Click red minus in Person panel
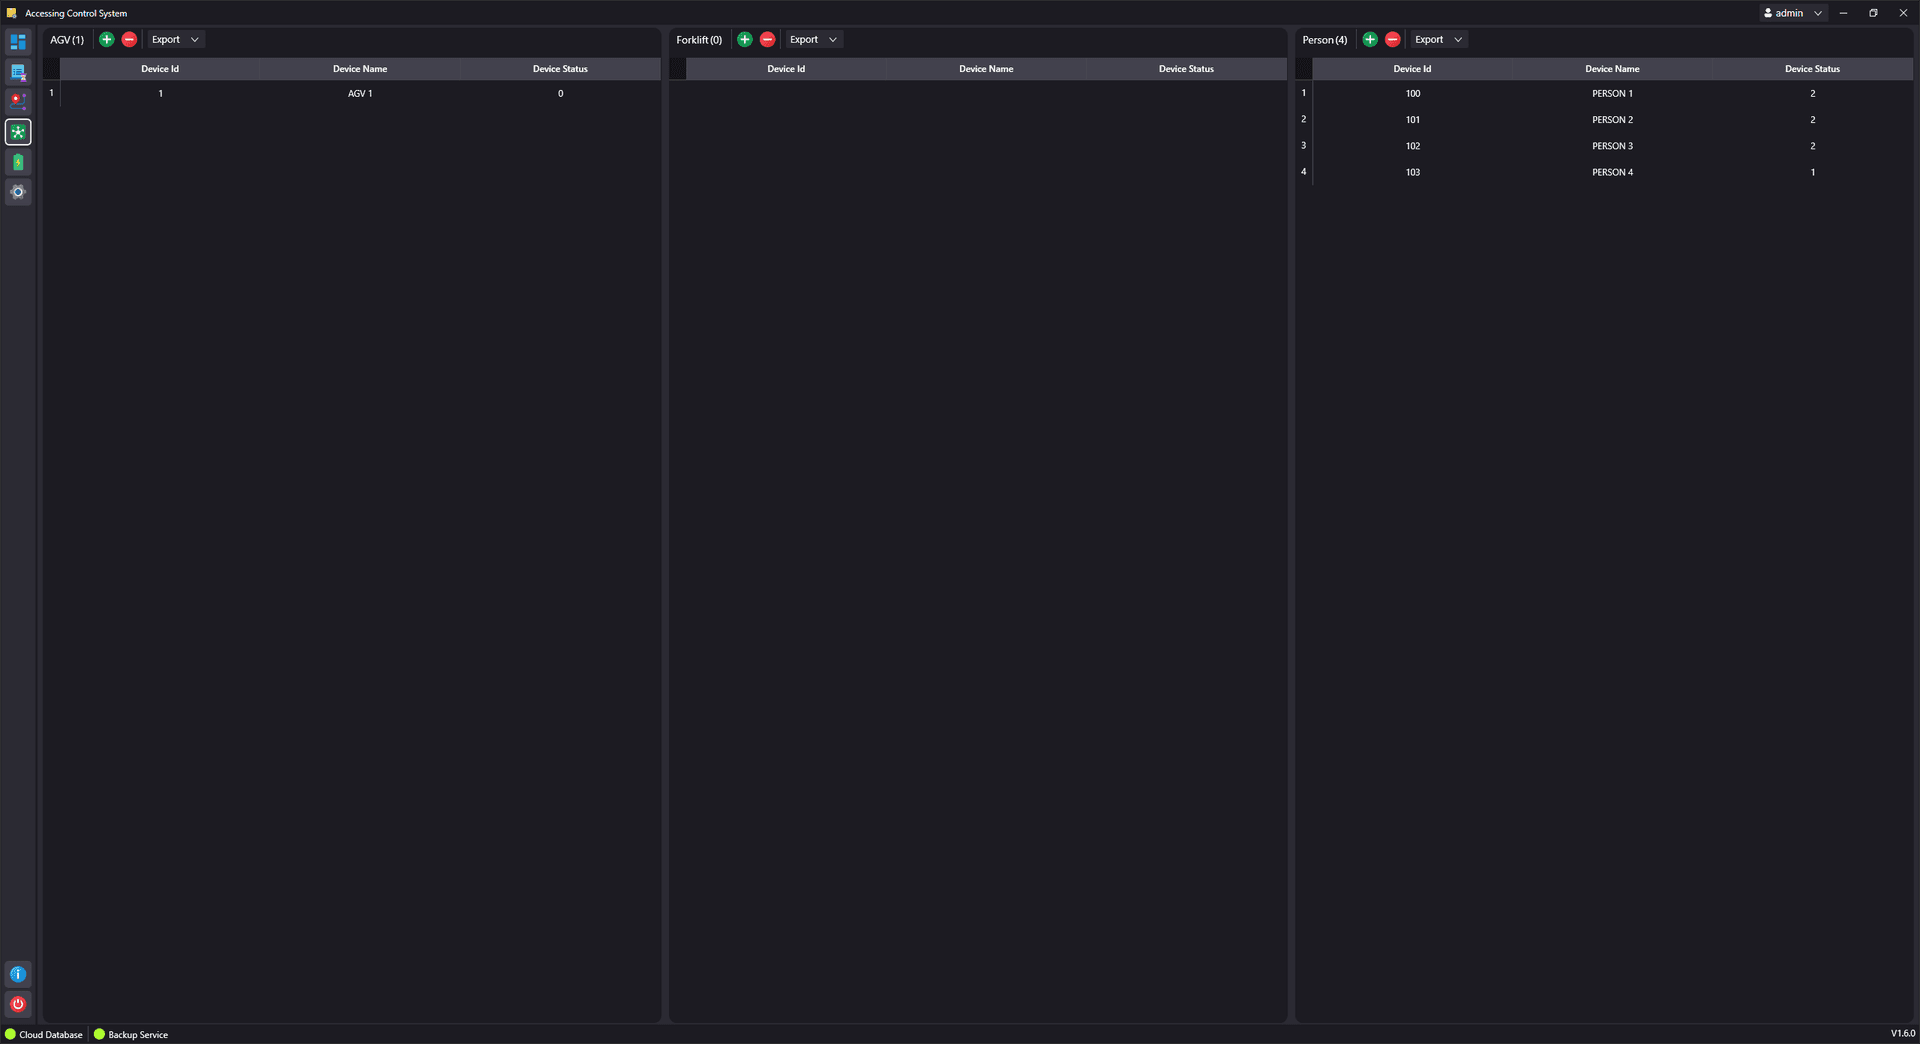Viewport: 1920px width, 1044px height. (x=1392, y=40)
